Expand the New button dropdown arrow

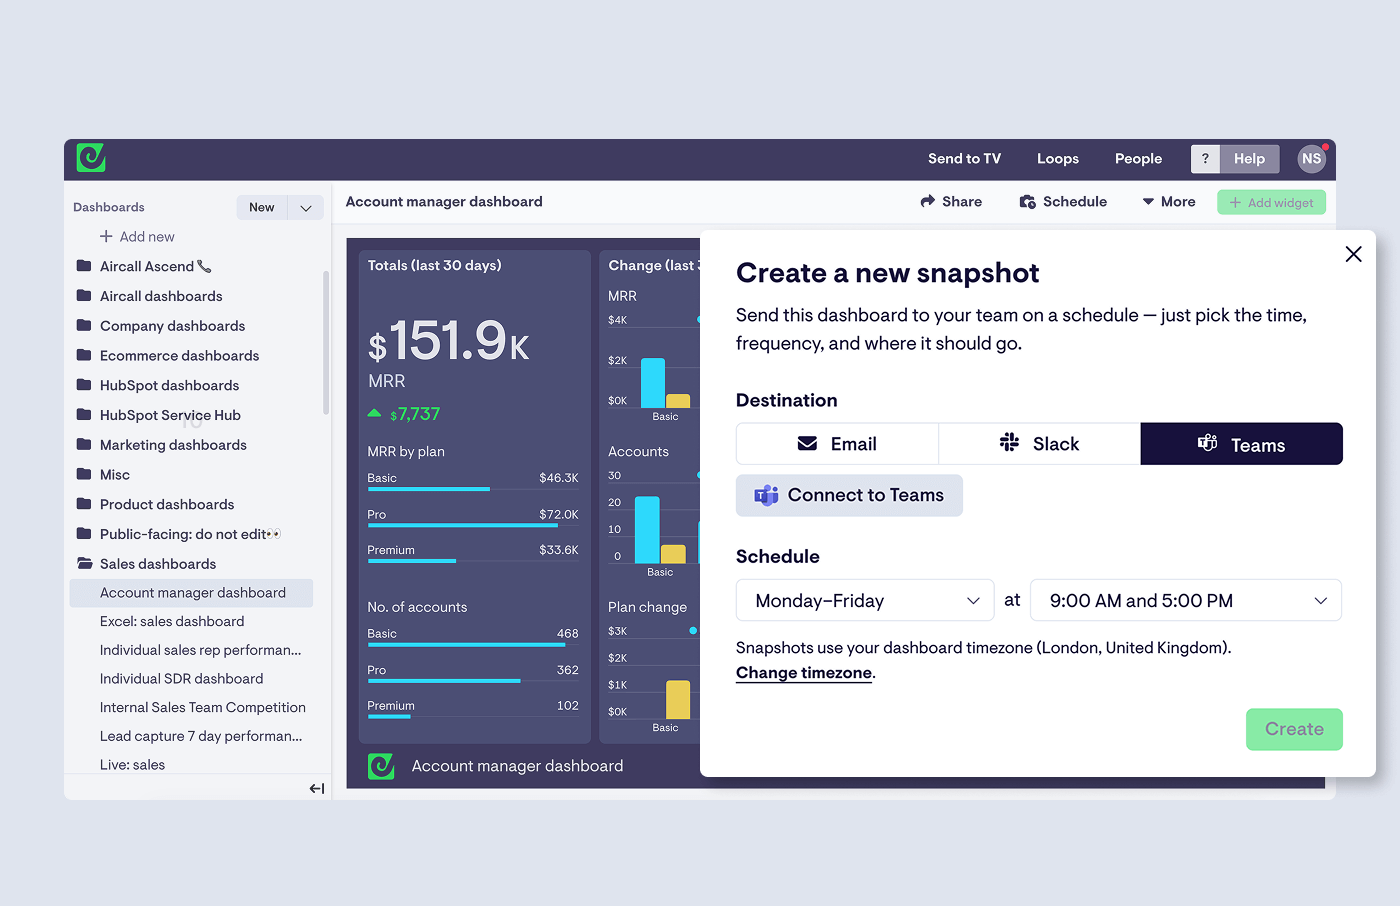click(306, 208)
